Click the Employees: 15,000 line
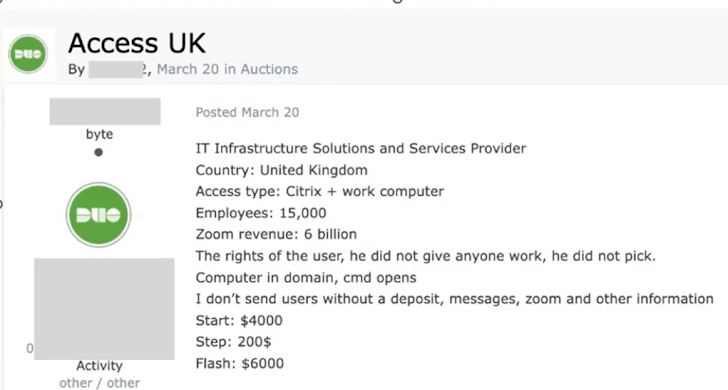728x390 pixels. point(261,213)
